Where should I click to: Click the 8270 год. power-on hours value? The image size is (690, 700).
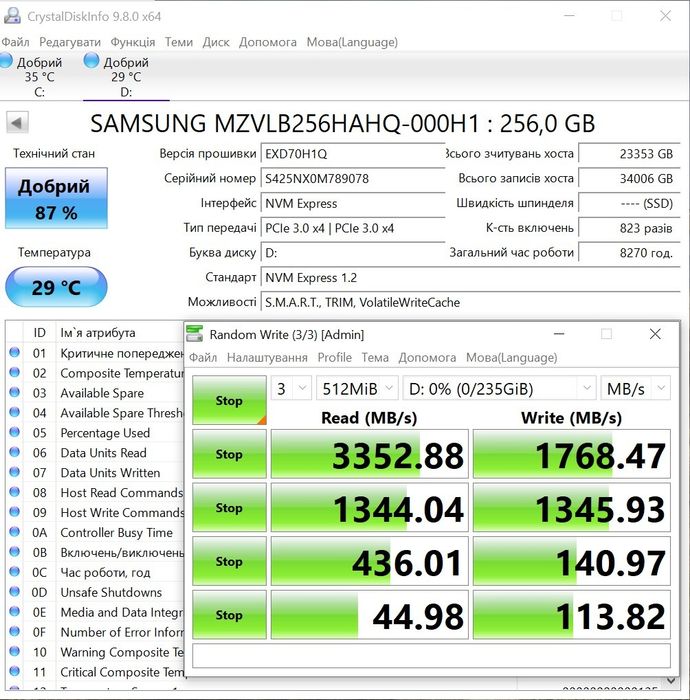tap(629, 253)
